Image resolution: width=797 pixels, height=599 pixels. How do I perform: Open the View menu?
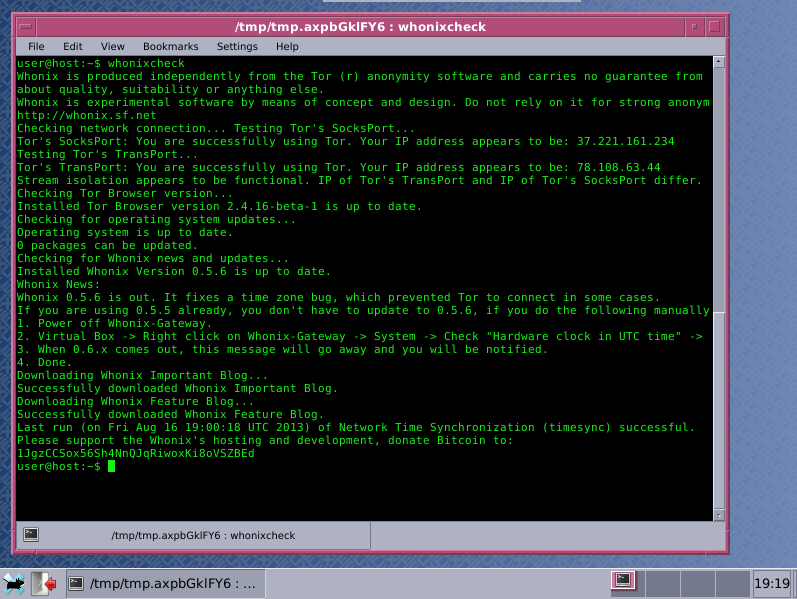click(x=113, y=46)
